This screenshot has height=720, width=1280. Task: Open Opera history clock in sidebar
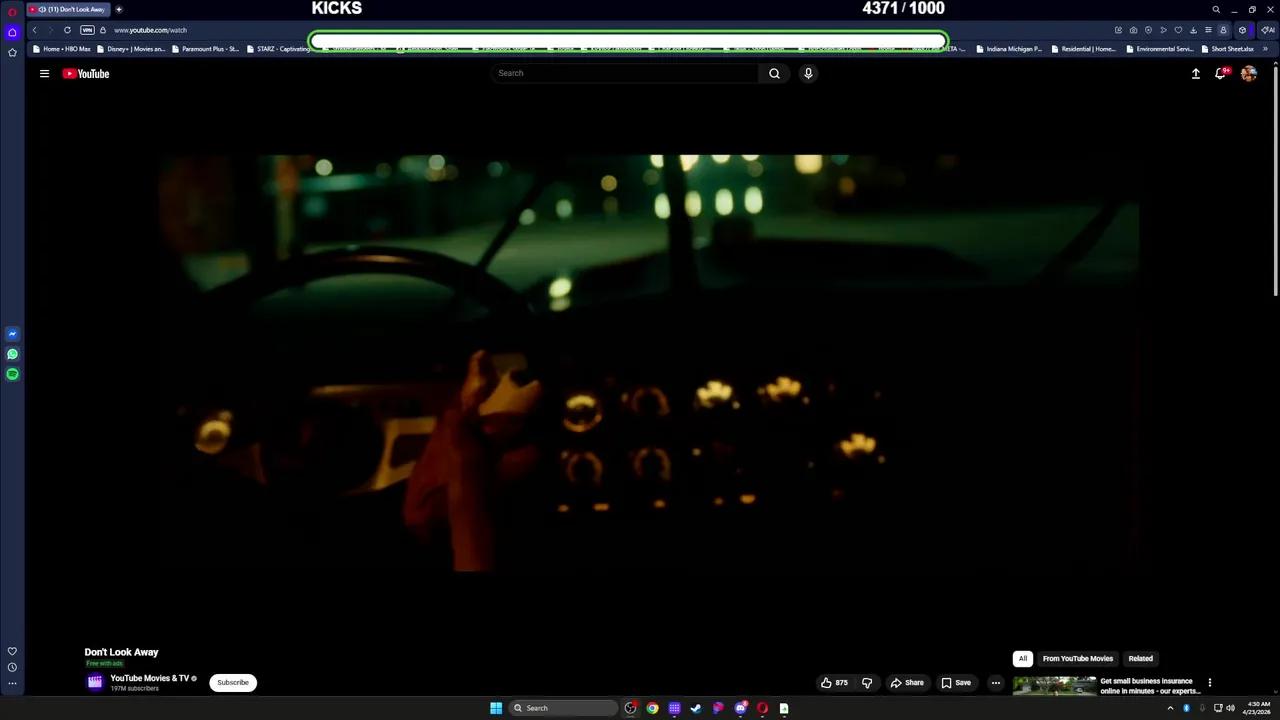click(12, 667)
